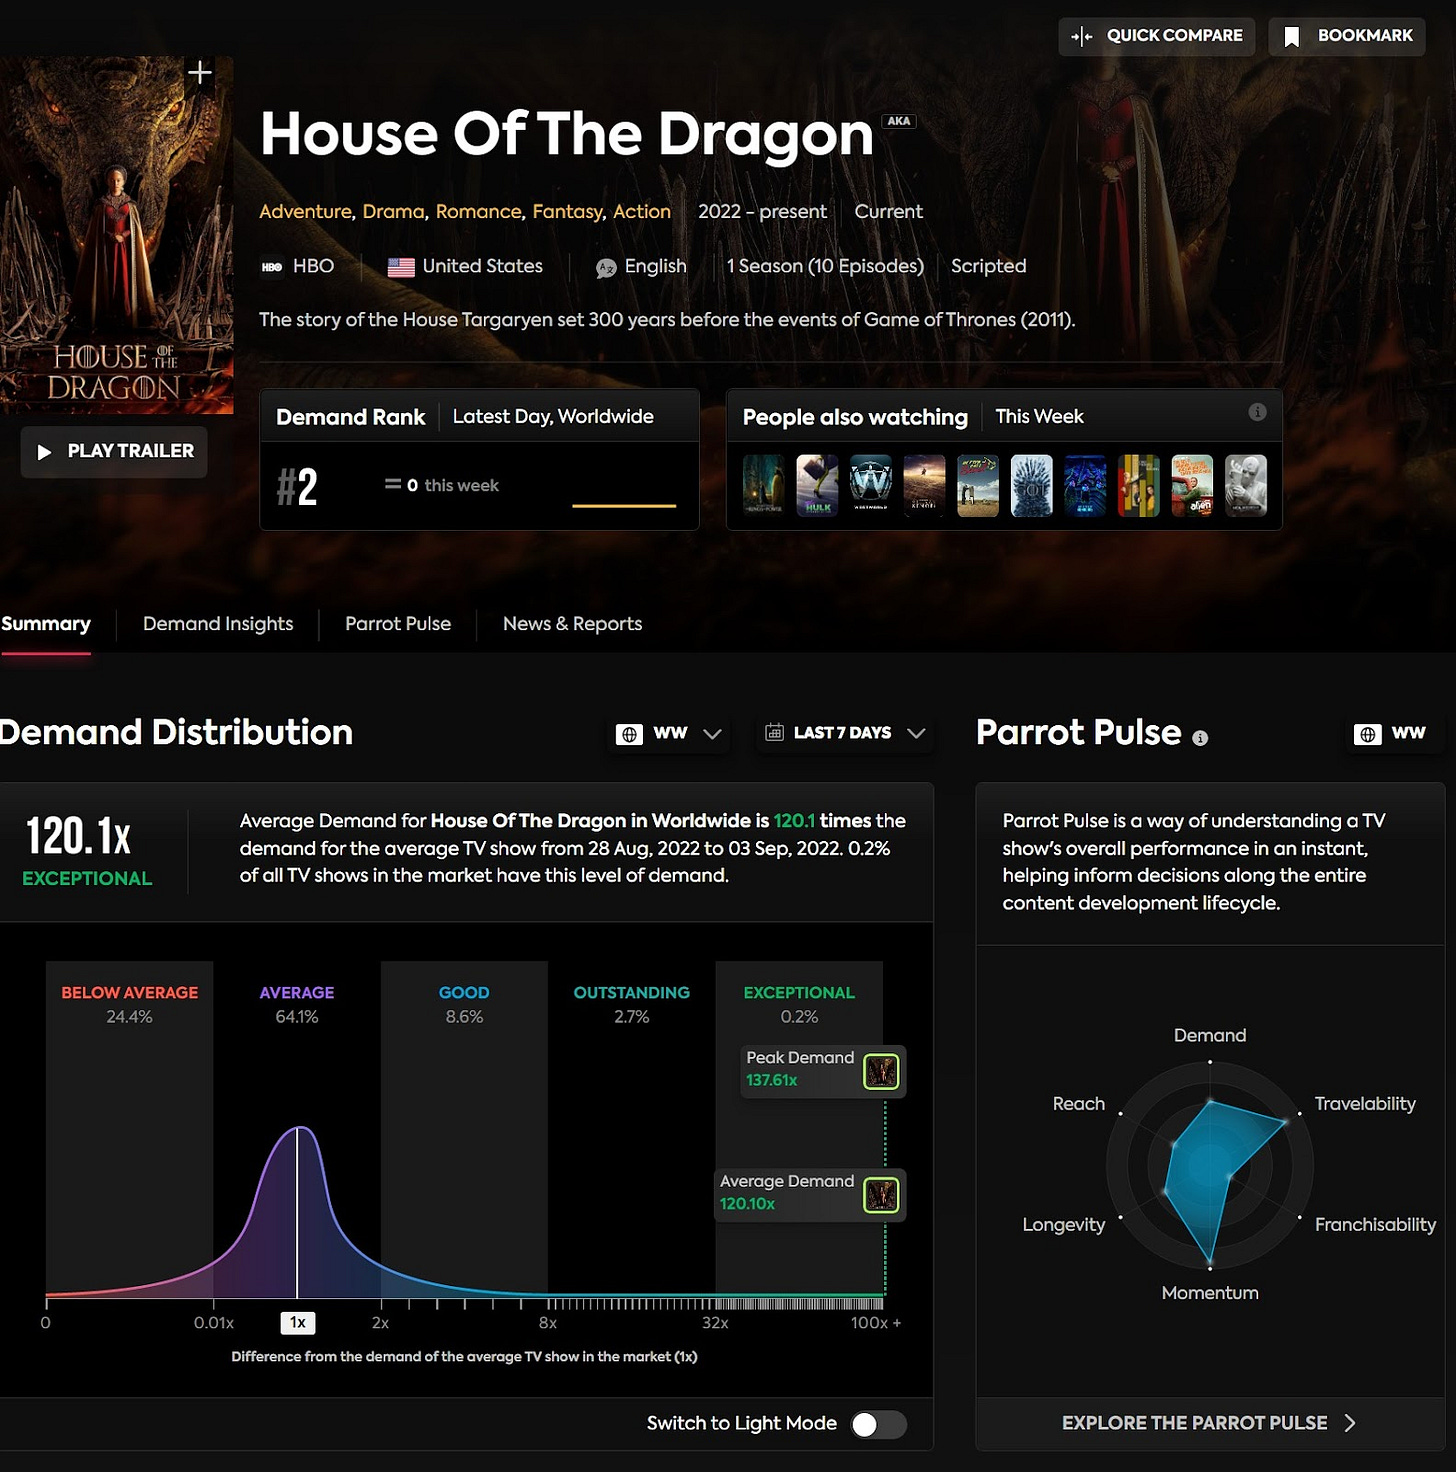The height and width of the screenshot is (1472, 1456).
Task: Open the Obi-Wan Kenobi show thumbnail
Action: pos(924,486)
